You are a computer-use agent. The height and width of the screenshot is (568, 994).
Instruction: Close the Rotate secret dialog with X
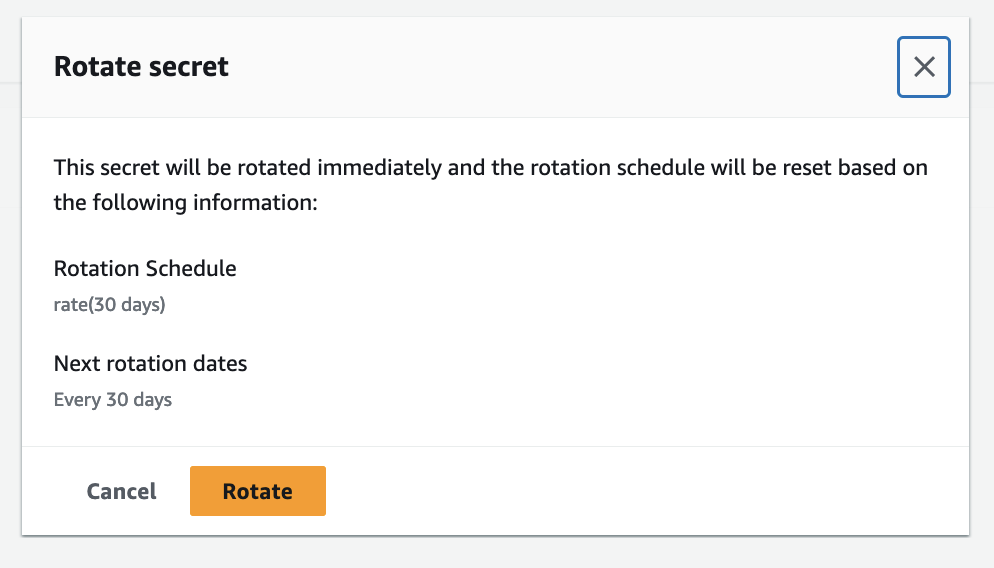point(924,67)
